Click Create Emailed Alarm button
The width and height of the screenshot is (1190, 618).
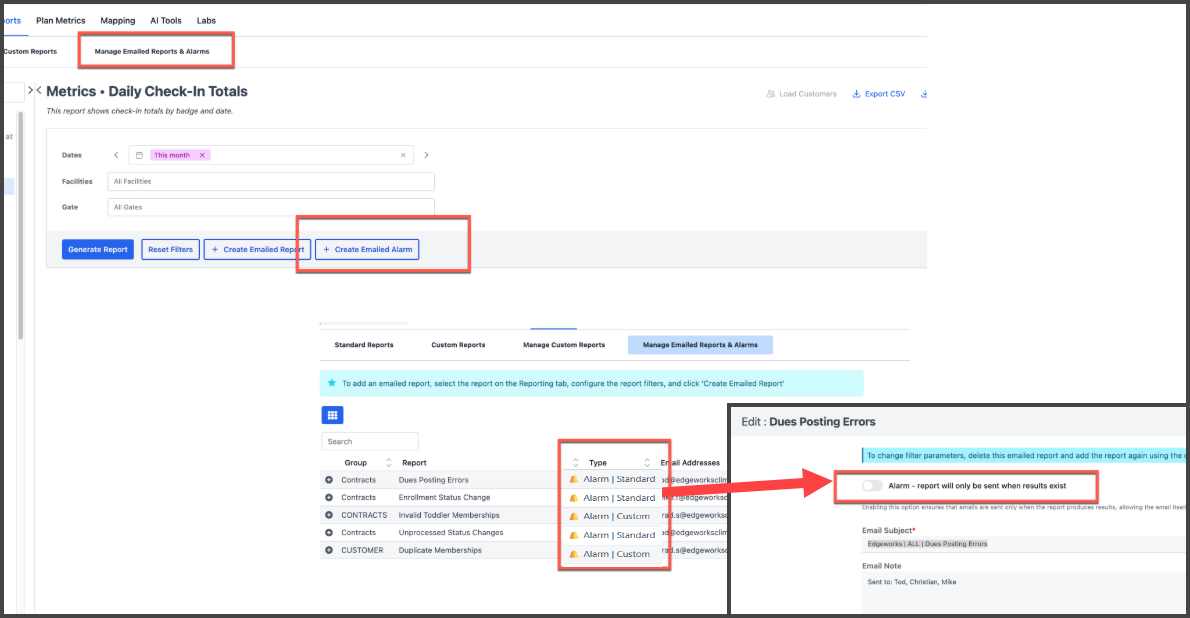point(367,249)
